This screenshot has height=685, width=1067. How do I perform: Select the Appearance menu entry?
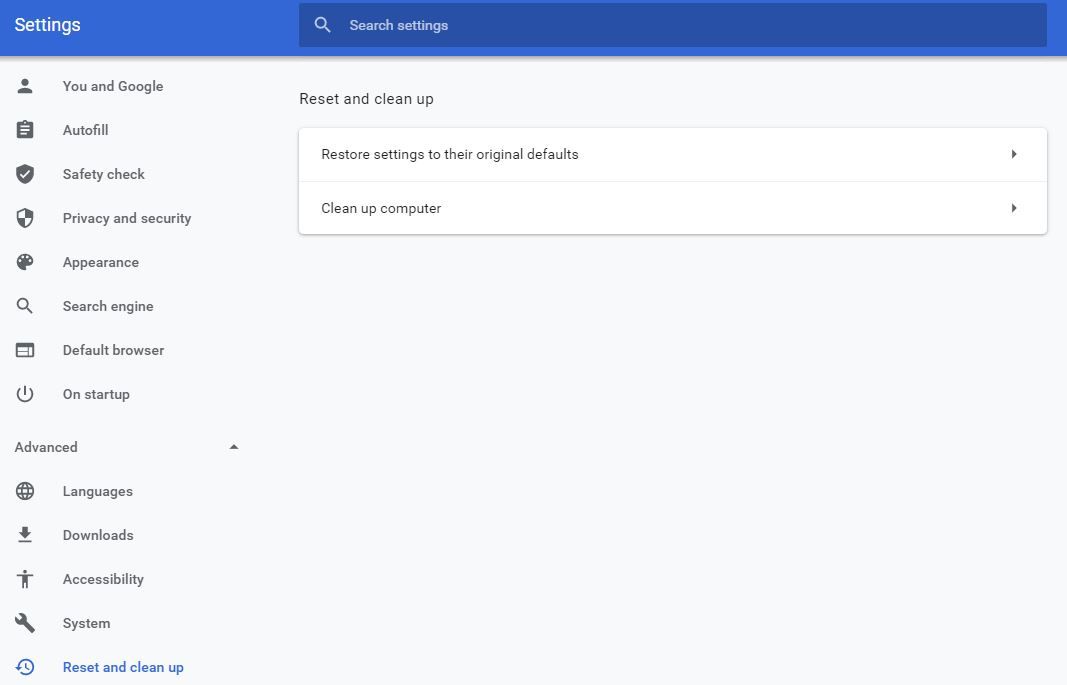100,262
